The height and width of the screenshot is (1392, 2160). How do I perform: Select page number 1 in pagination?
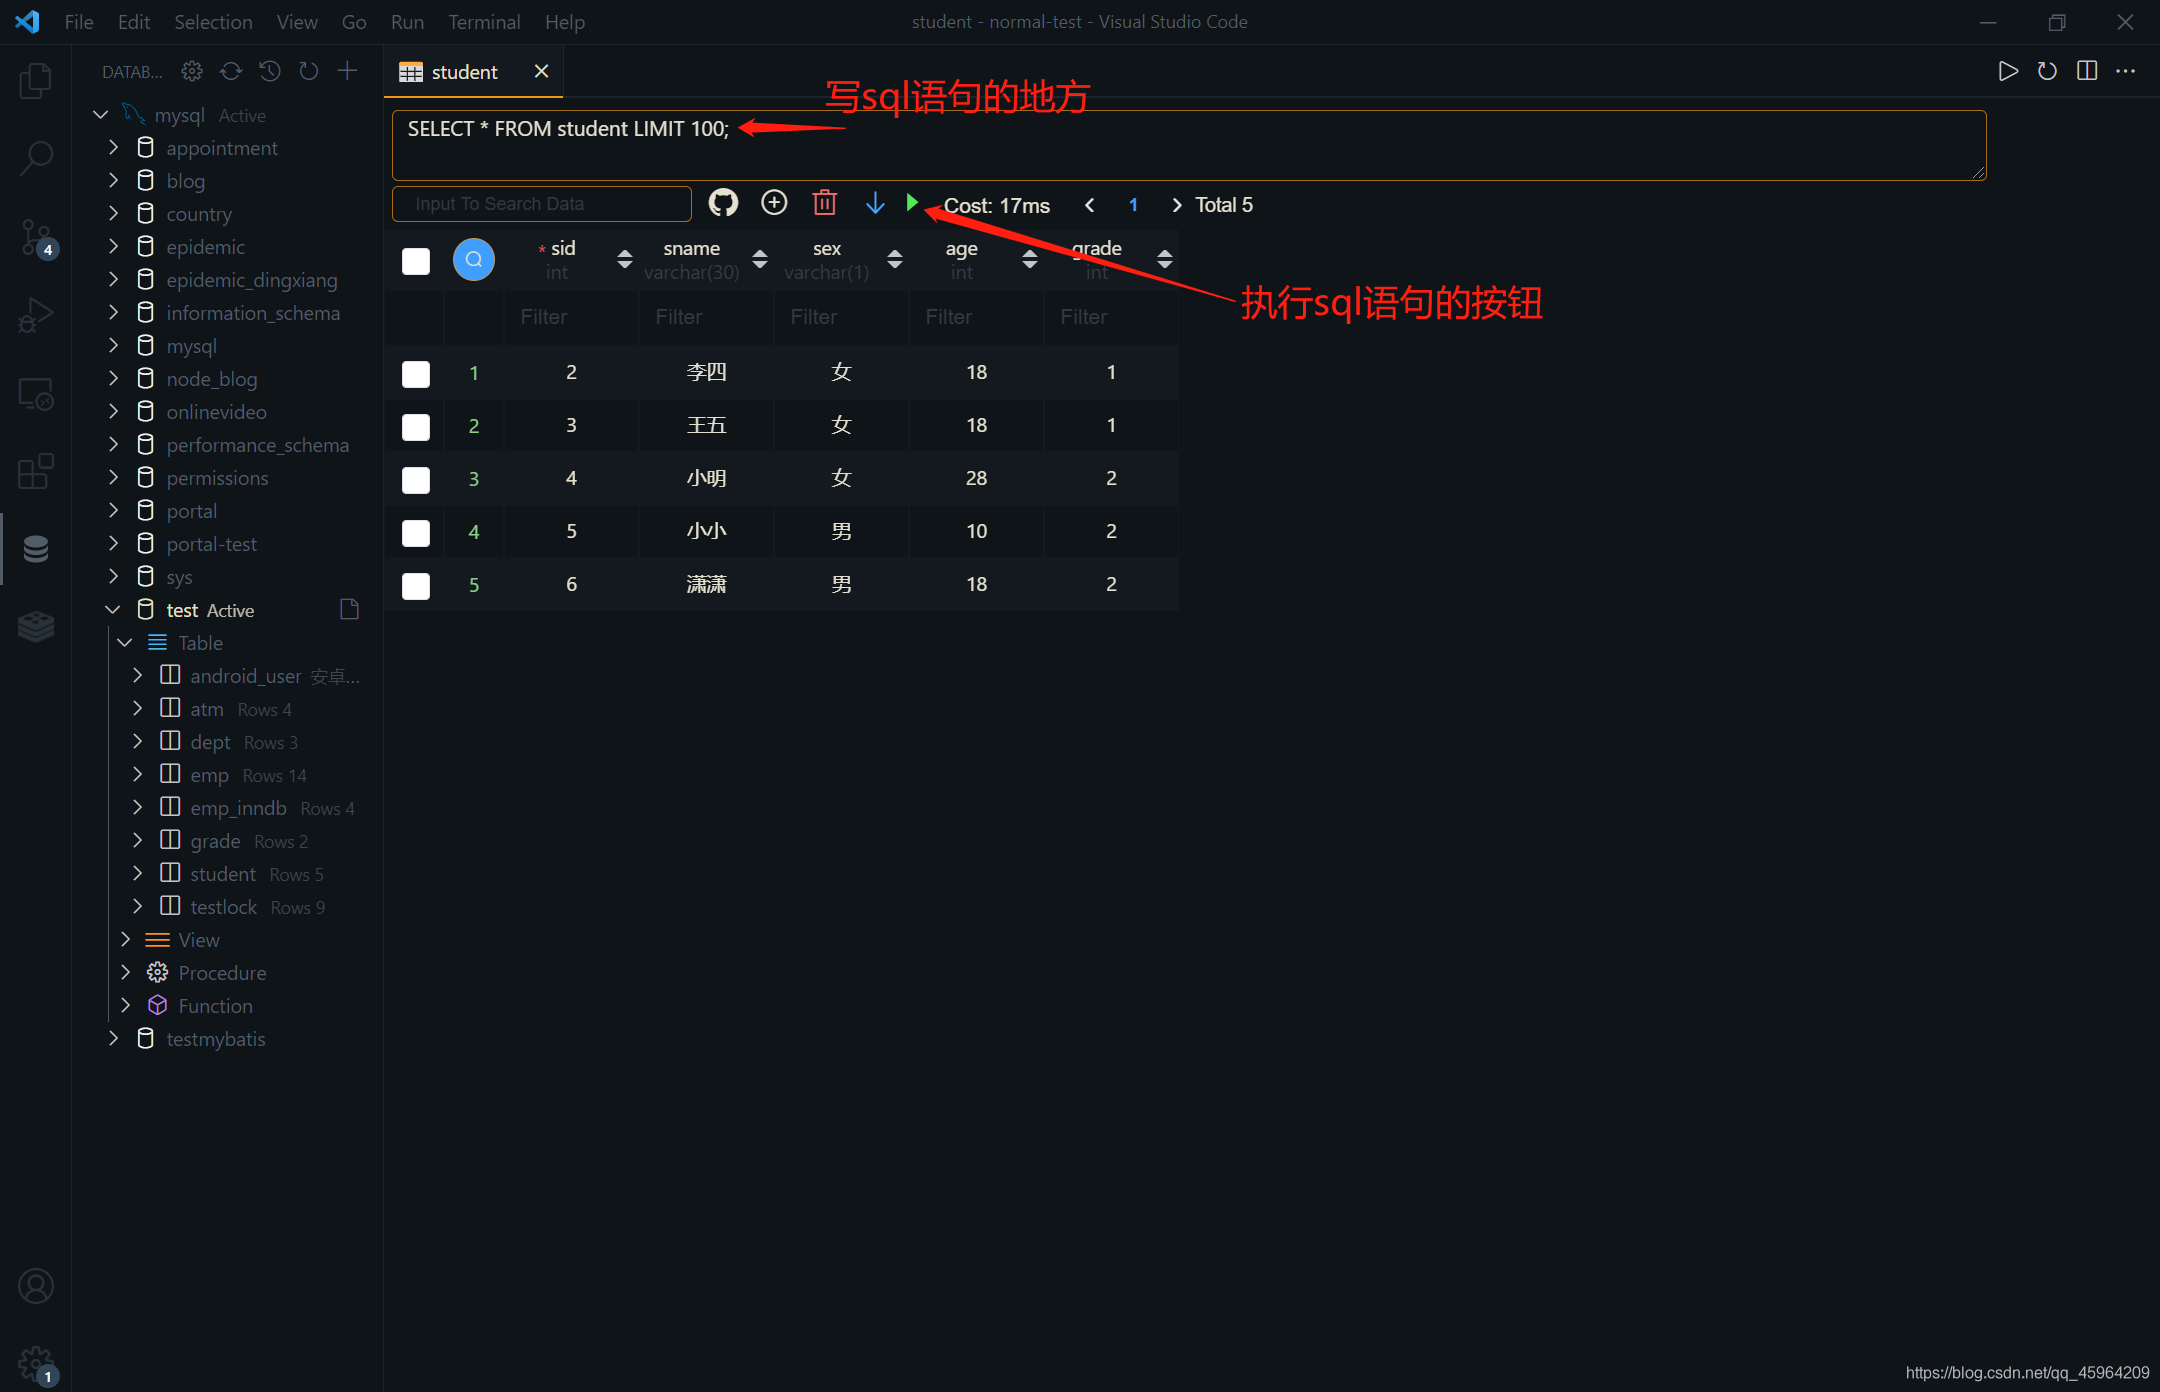1133,205
